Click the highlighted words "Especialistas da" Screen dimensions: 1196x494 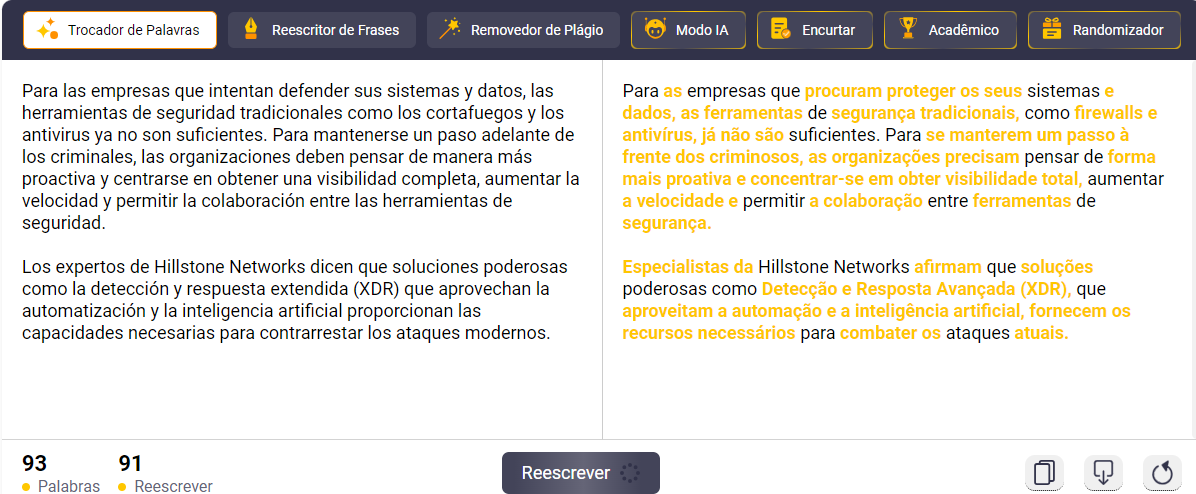(687, 267)
